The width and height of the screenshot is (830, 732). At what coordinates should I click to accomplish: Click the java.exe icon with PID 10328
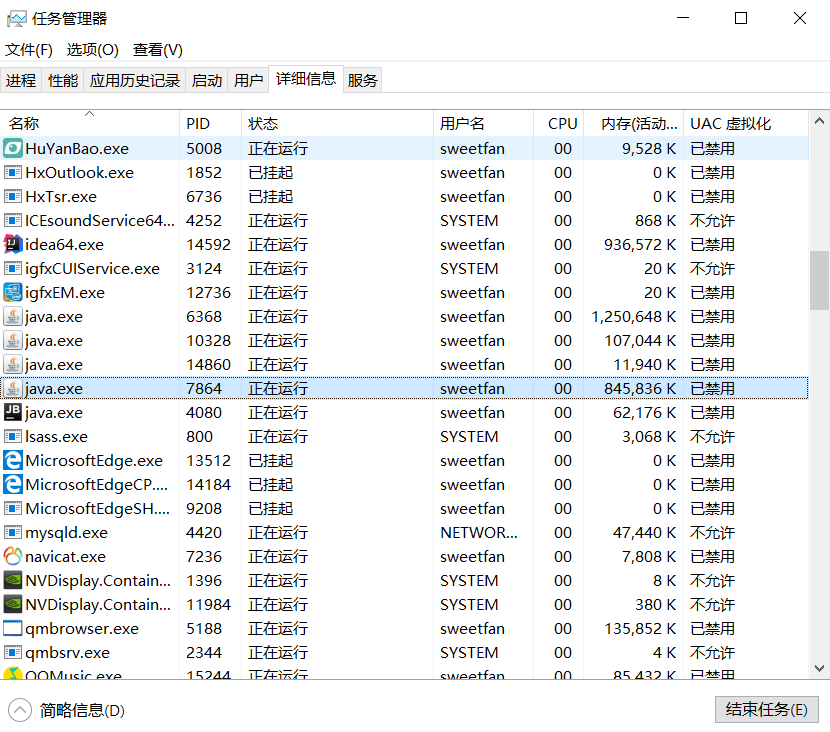[13, 340]
